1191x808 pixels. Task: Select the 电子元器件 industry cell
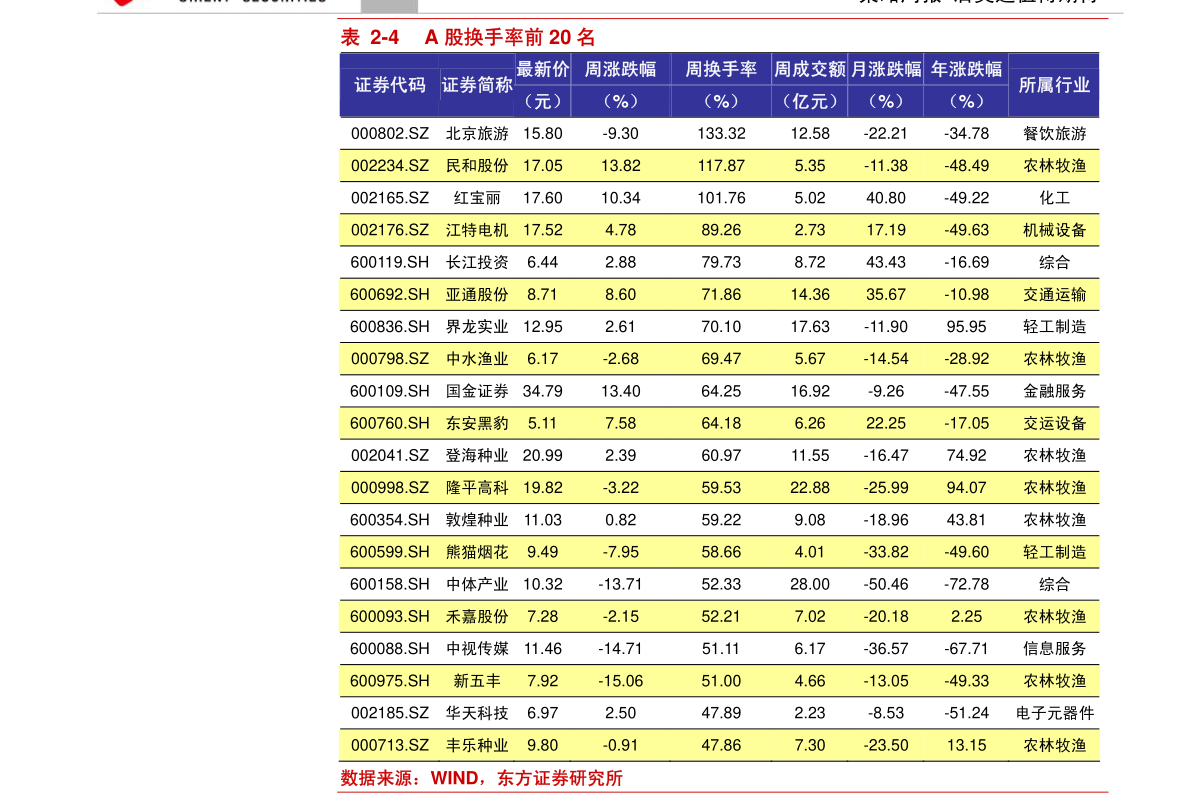[1054, 713]
